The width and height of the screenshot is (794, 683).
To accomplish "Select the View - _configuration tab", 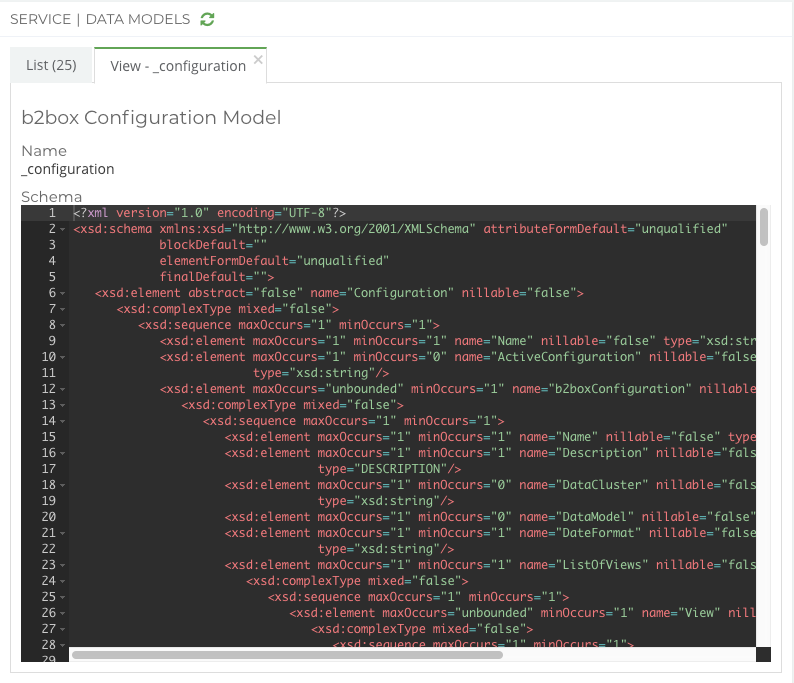I will click(x=178, y=66).
